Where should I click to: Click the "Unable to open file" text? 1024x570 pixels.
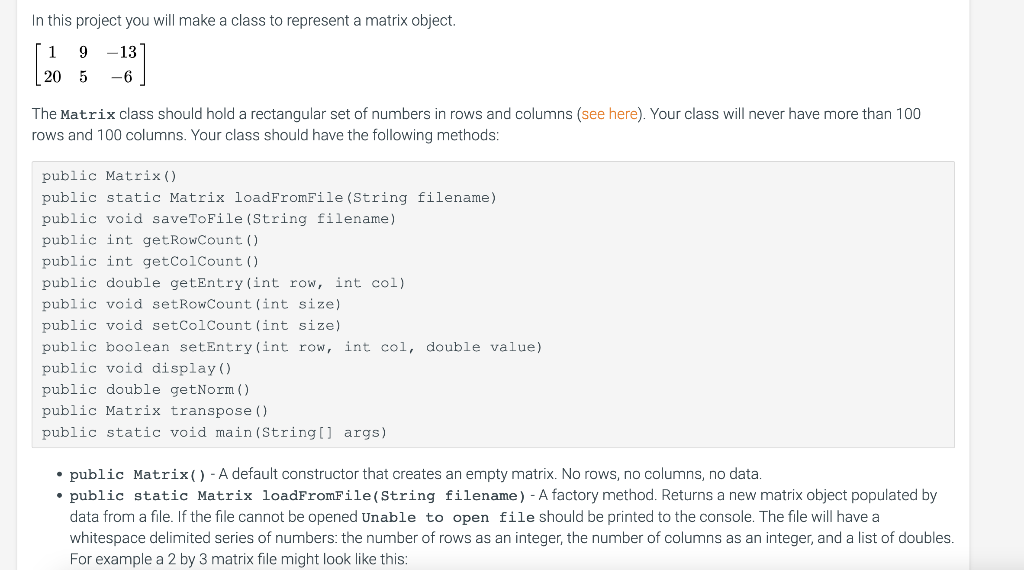pyautogui.click(x=448, y=518)
